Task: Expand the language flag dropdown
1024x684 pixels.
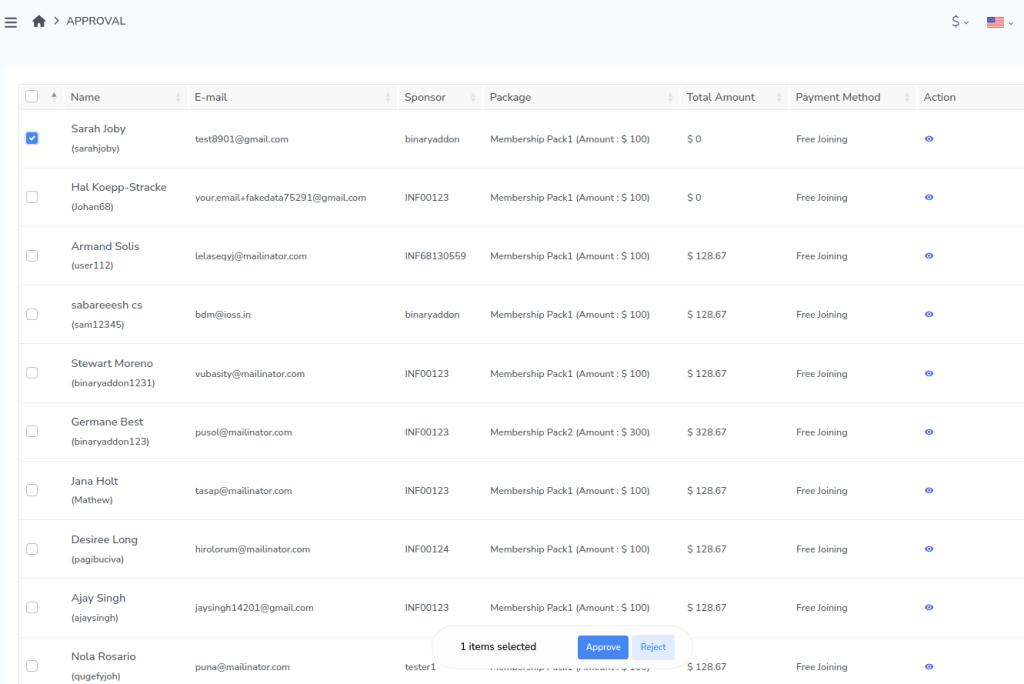Action: (999, 22)
